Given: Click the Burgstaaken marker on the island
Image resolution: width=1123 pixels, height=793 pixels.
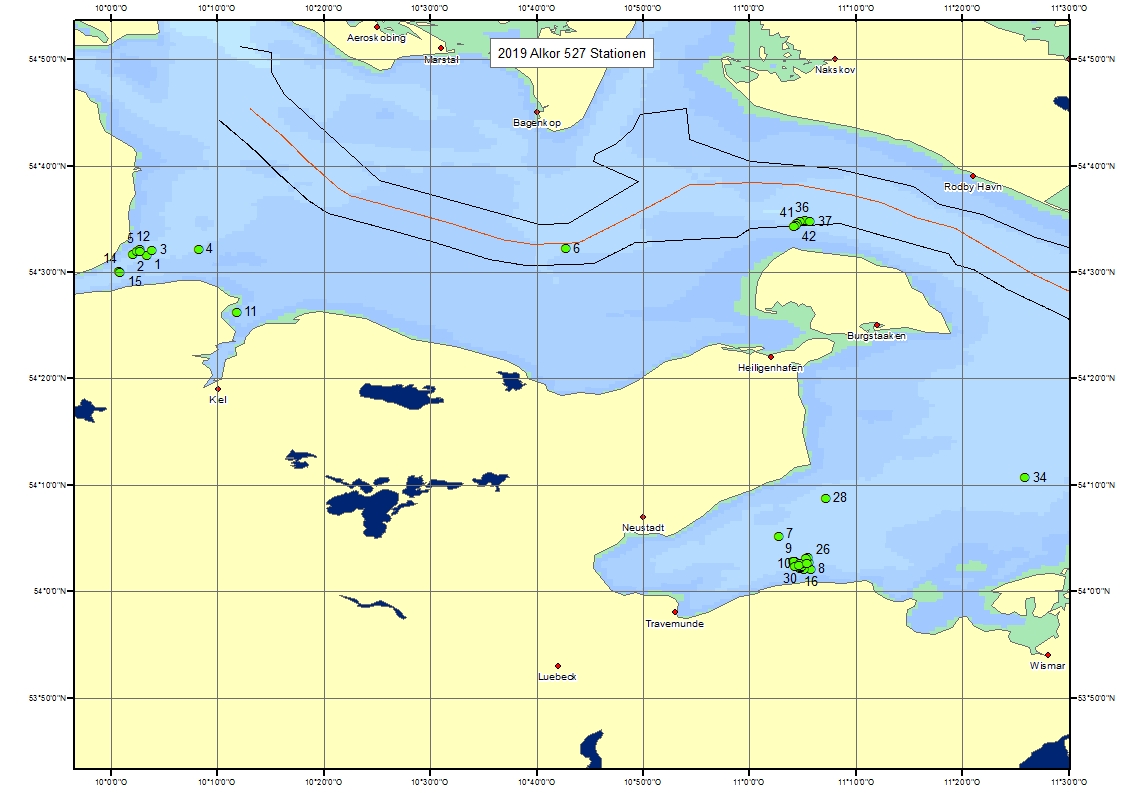Looking at the screenshot, I should [877, 325].
